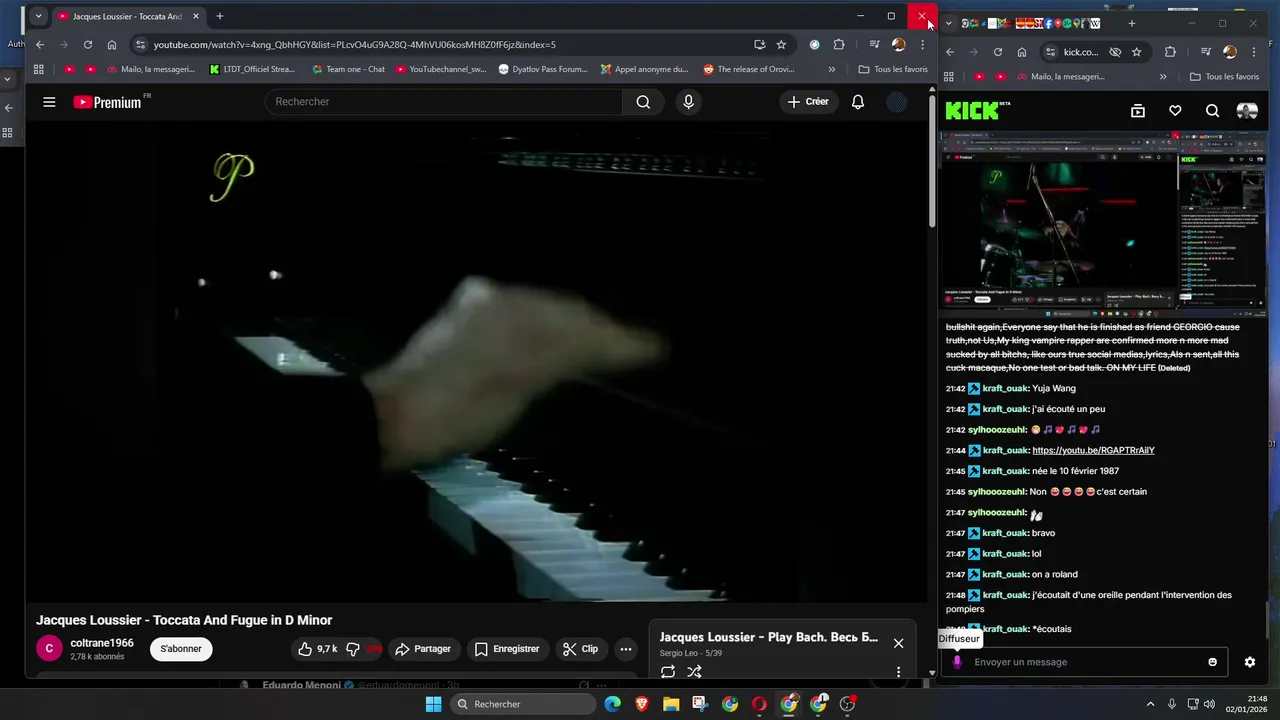Go back in the YouTube window
1280x720 pixels.
(40, 44)
